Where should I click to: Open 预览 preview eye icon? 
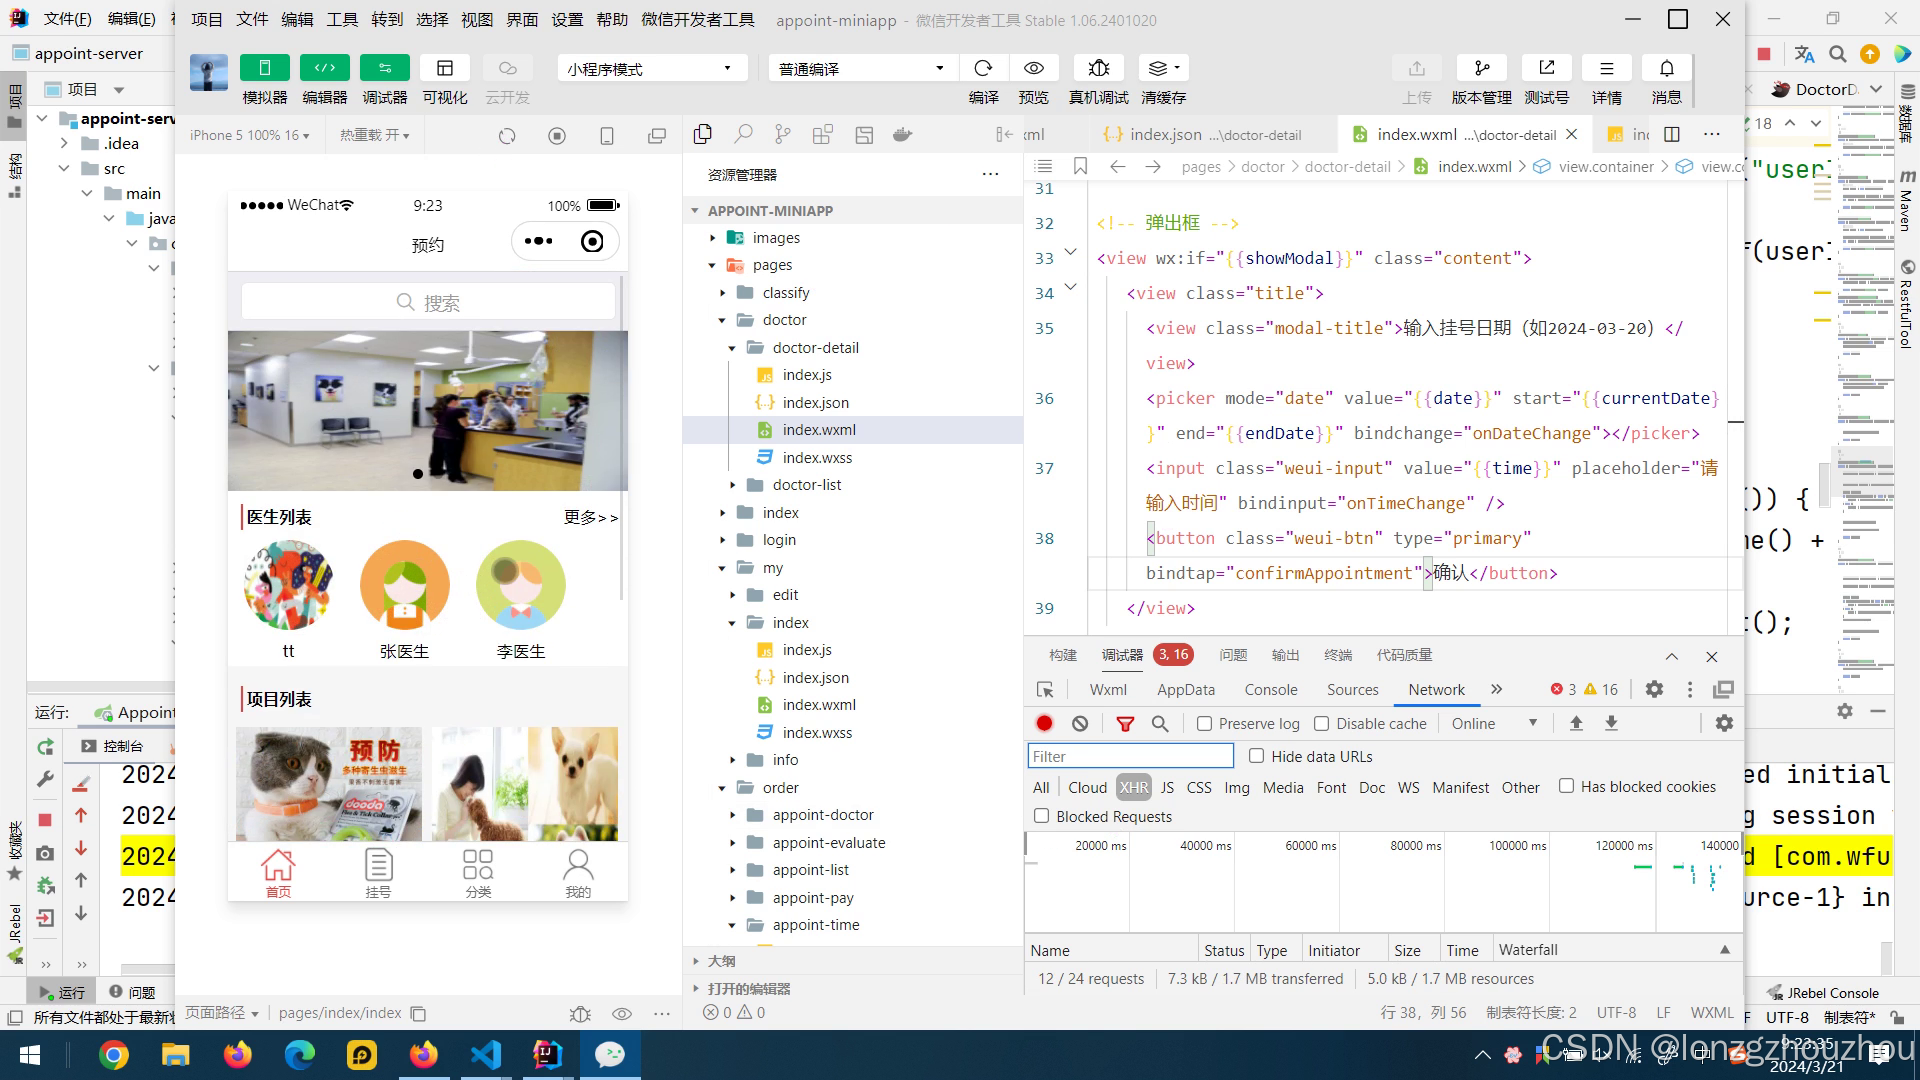click(x=1033, y=68)
